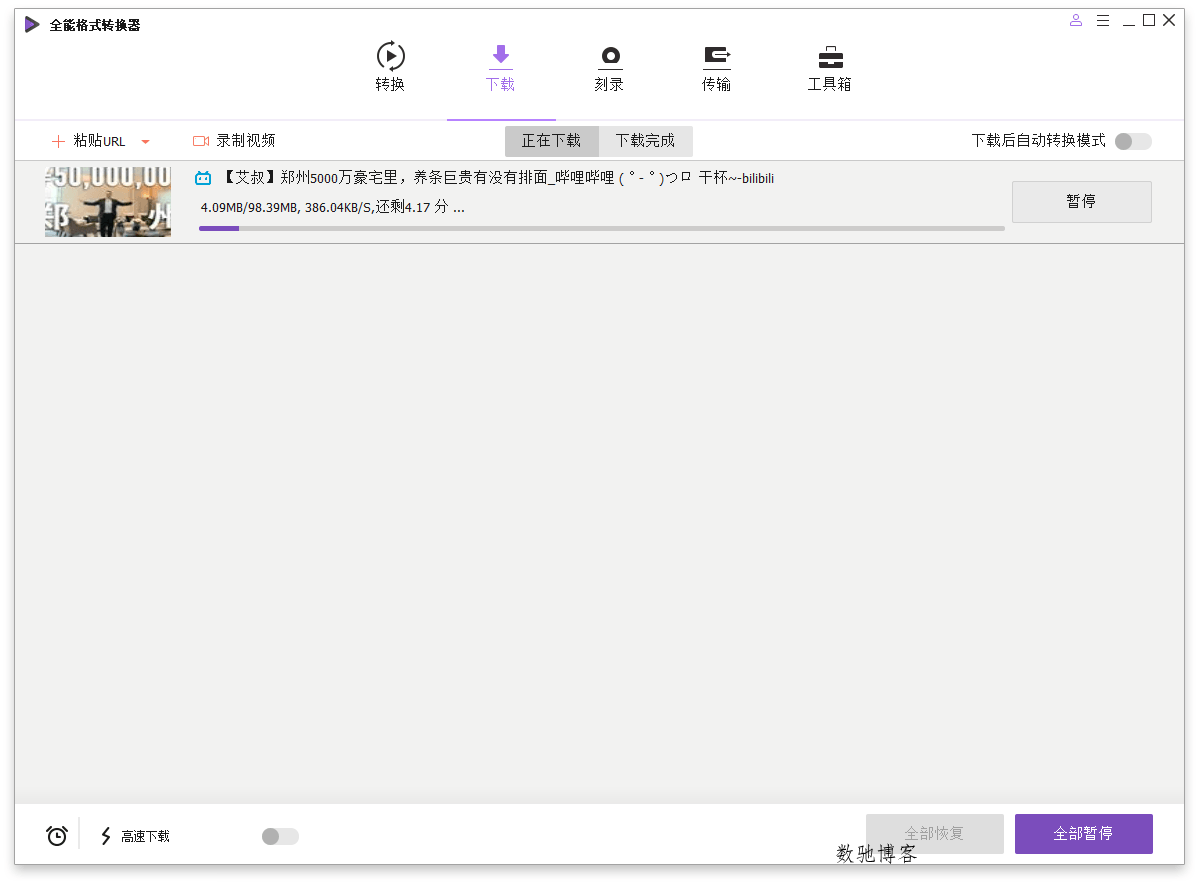Screen dimensions: 1199x888
Task: Click 录制视频 label
Action: pyautogui.click(x=245, y=141)
